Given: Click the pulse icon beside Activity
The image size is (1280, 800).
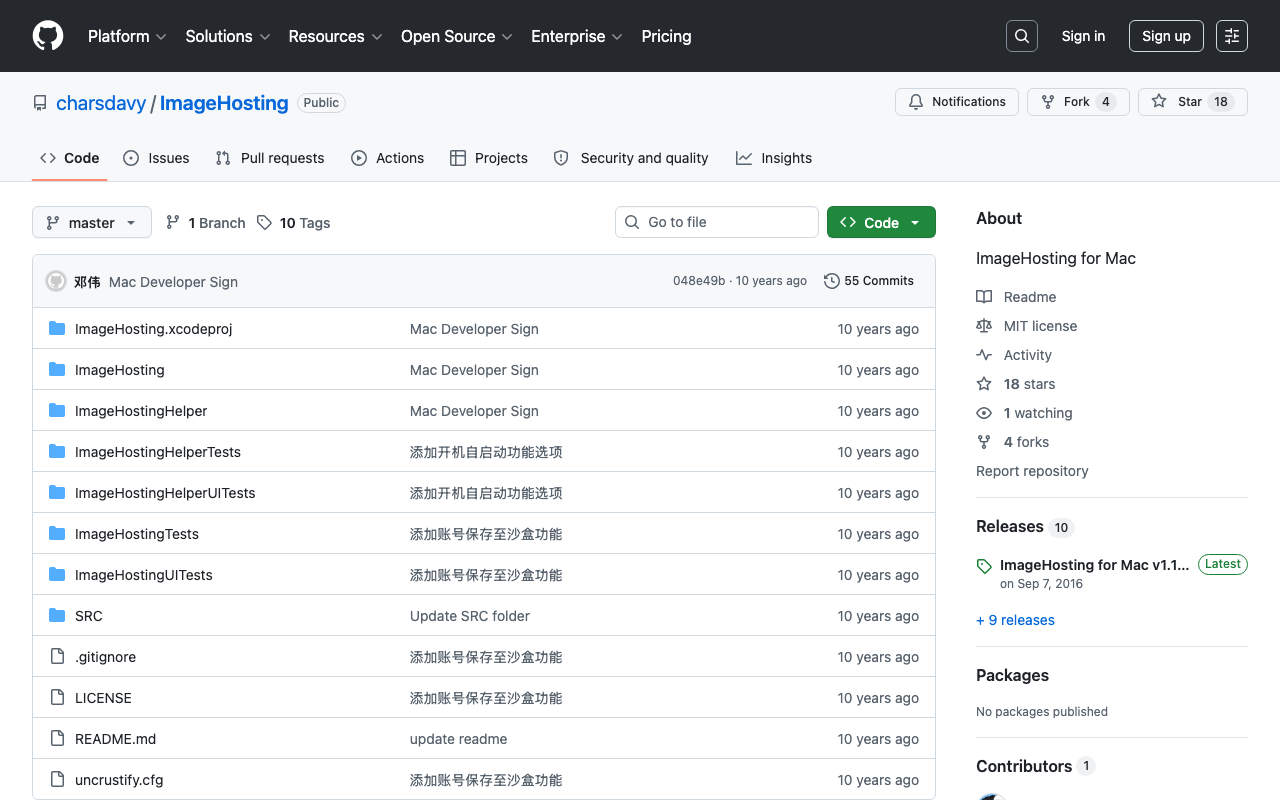Looking at the screenshot, I should 984,355.
